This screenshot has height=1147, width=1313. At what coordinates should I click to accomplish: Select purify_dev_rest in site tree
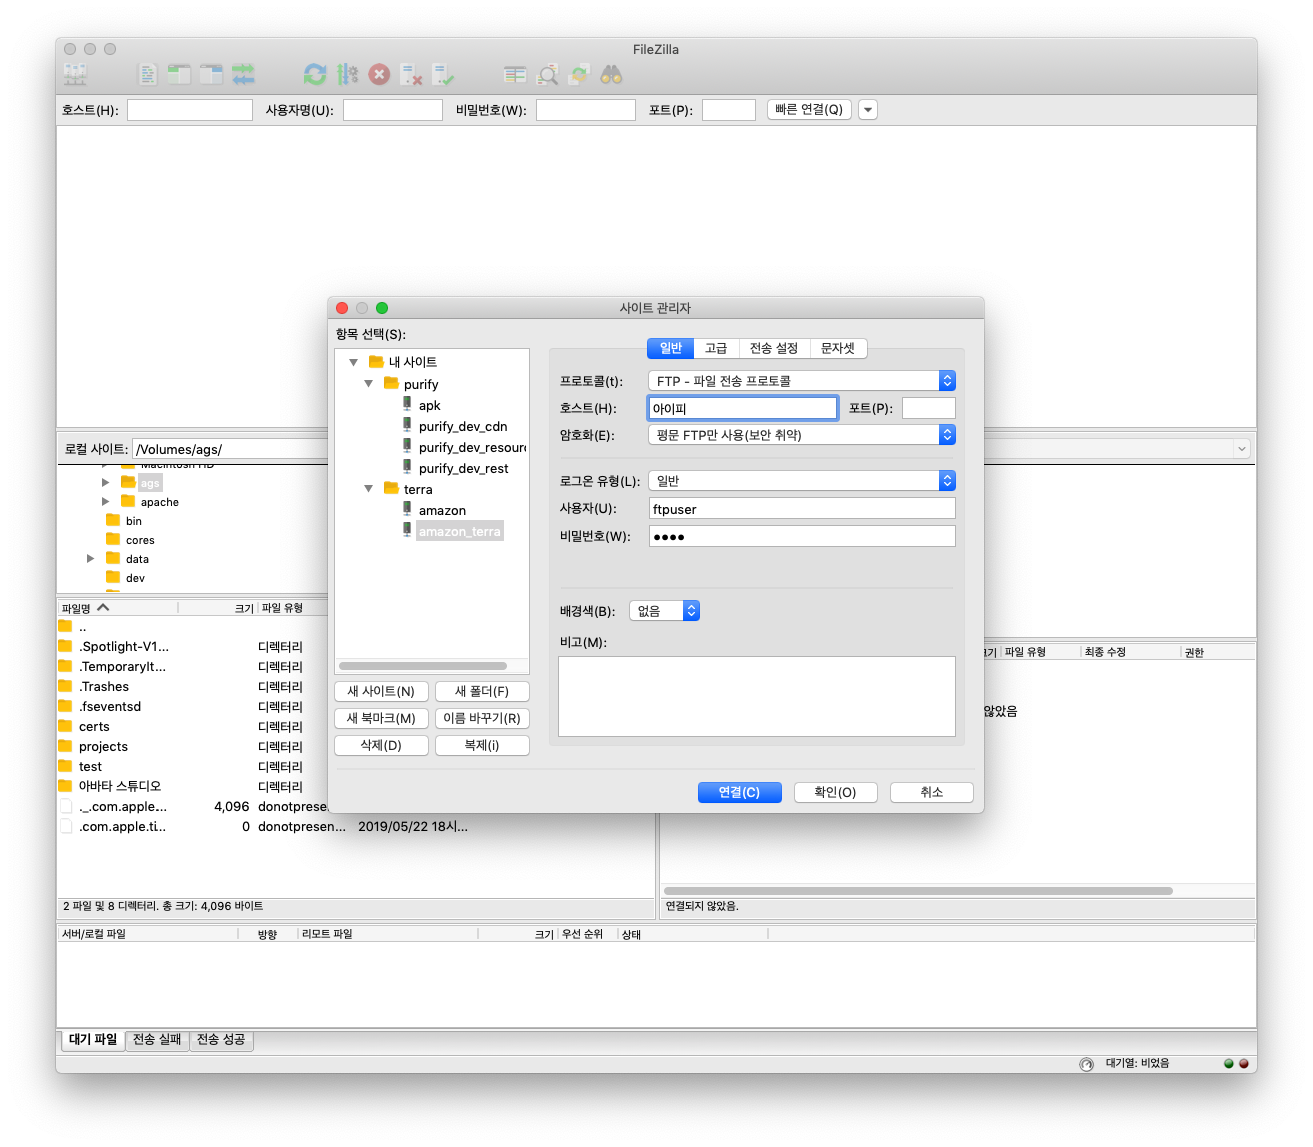[463, 468]
